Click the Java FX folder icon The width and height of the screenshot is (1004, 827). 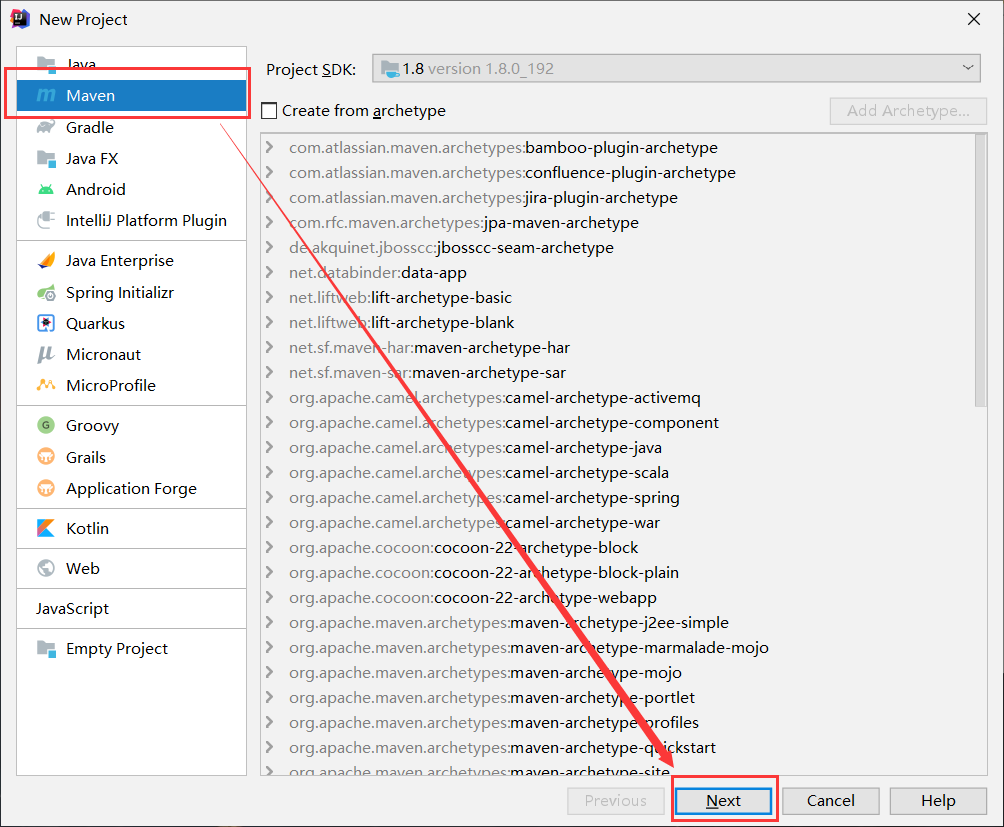tap(46, 158)
